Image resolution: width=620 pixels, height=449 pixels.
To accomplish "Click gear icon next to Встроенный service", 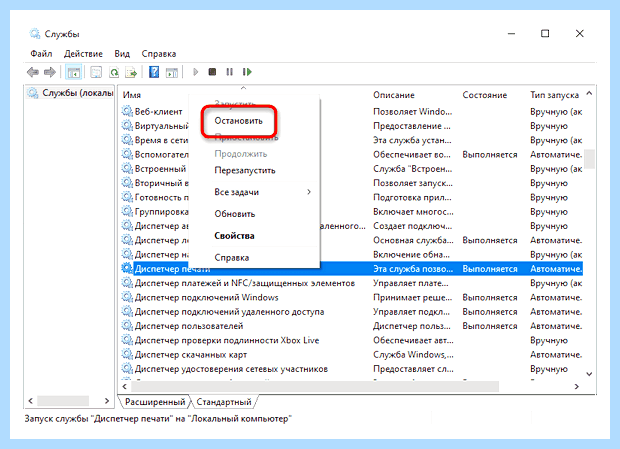I will 127,168.
